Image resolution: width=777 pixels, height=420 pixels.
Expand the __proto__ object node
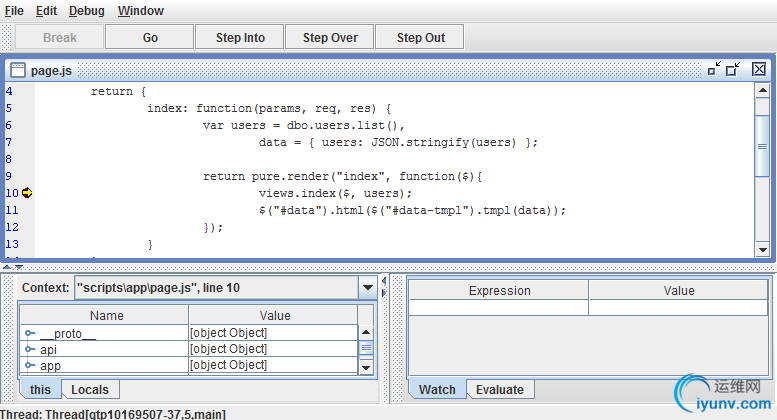tap(30, 333)
